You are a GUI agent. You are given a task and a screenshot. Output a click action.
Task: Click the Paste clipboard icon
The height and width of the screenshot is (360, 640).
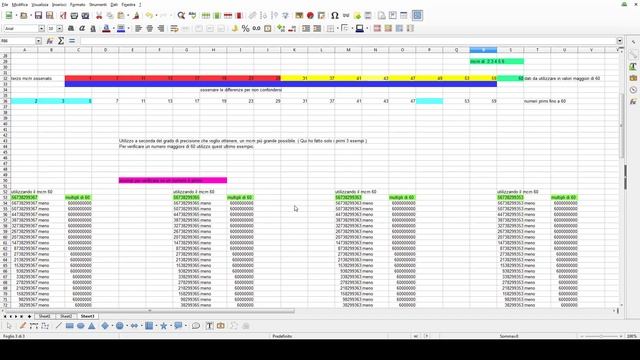click(x=121, y=16)
